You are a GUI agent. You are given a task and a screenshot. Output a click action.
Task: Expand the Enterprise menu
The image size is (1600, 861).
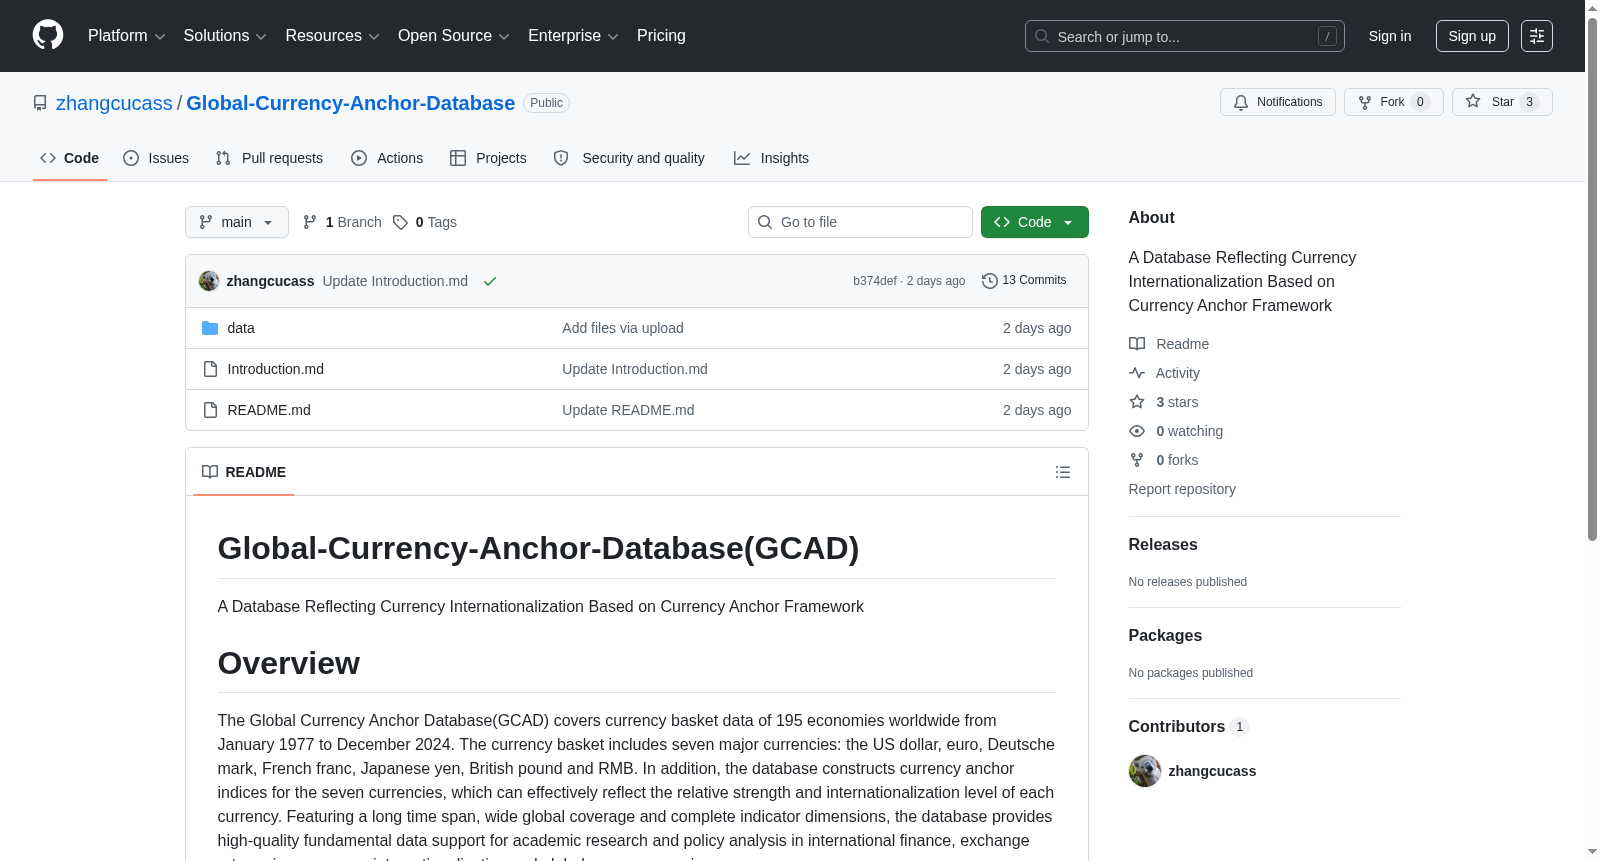pyautogui.click(x=573, y=36)
